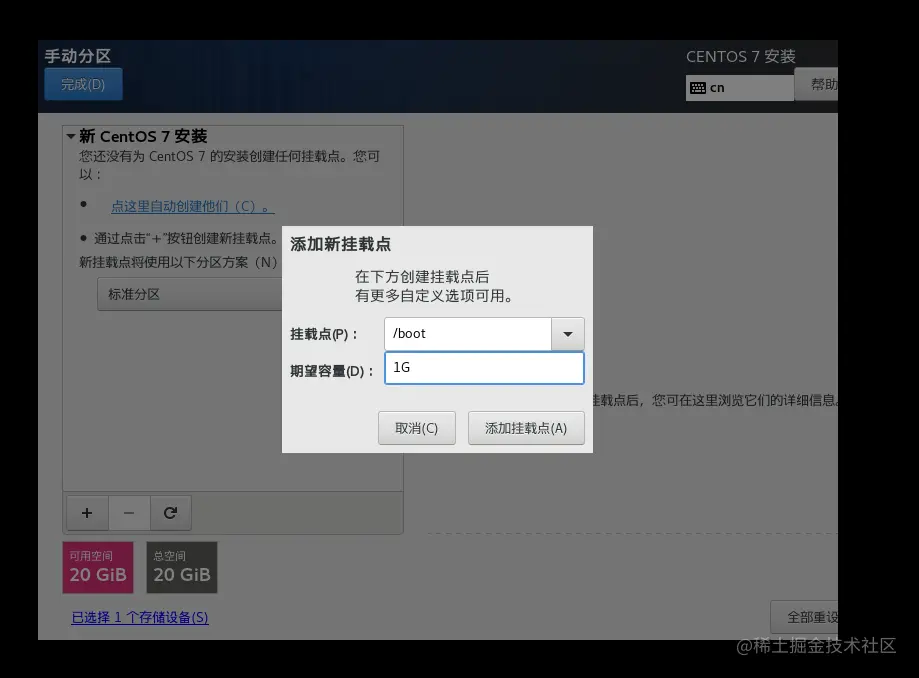Click the 帮助 button
919x678 pixels.
pyautogui.click(x=816, y=84)
